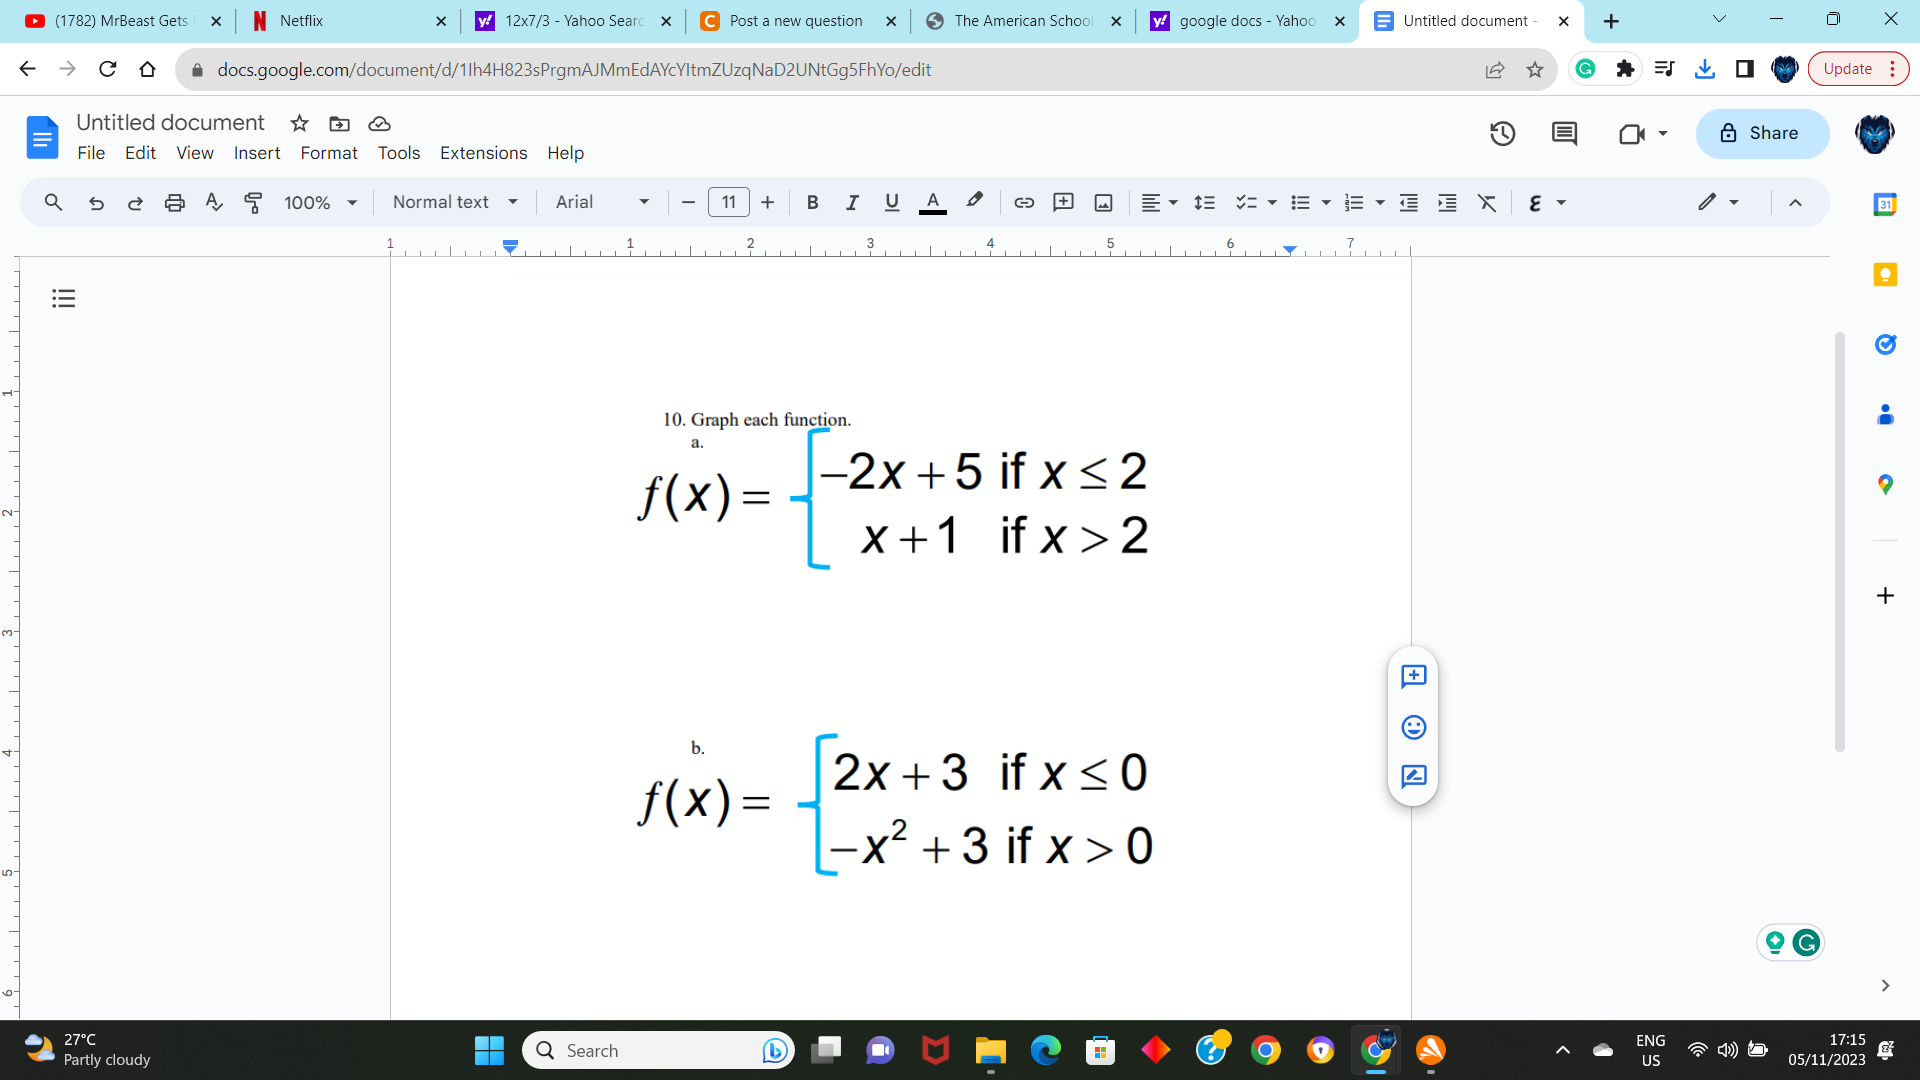This screenshot has height=1080, width=1920.
Task: Toggle italic formatting
Action: [852, 203]
